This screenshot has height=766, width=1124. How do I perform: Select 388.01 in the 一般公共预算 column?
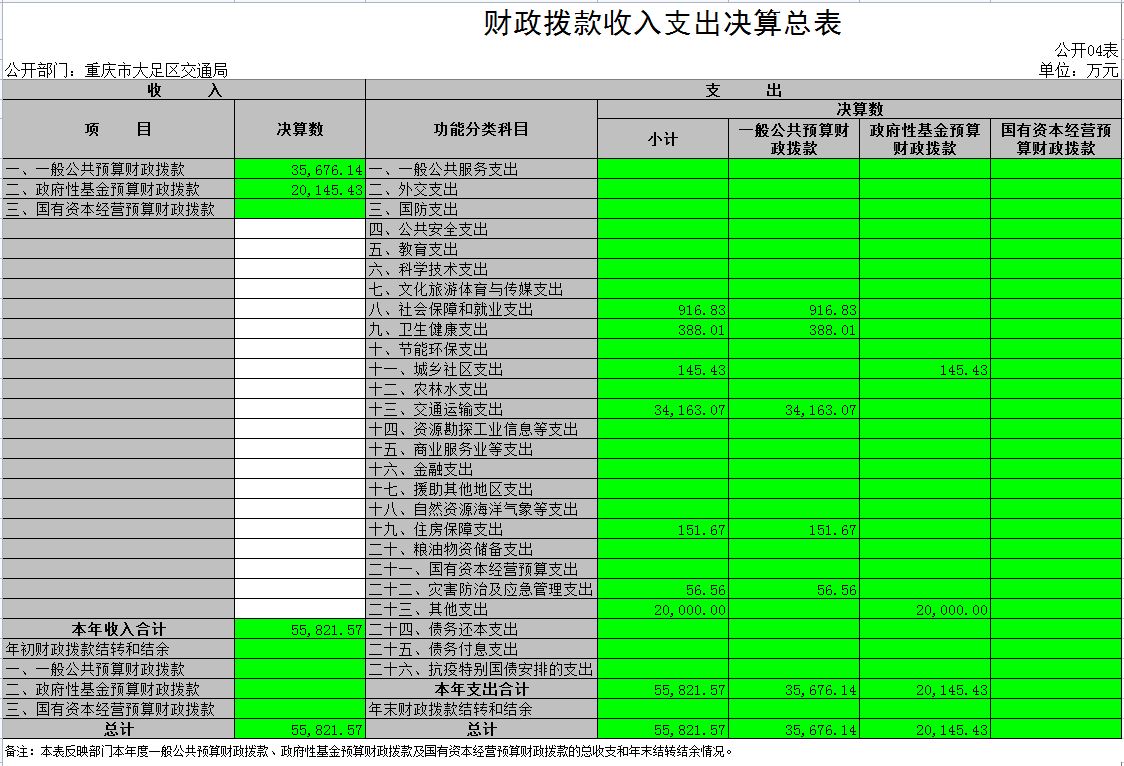(x=794, y=330)
